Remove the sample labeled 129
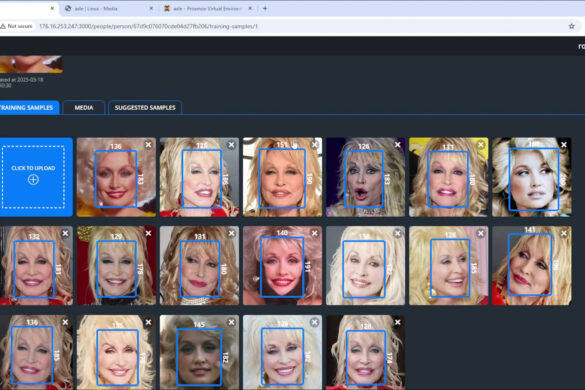This screenshot has width=585, height=390. click(148, 233)
